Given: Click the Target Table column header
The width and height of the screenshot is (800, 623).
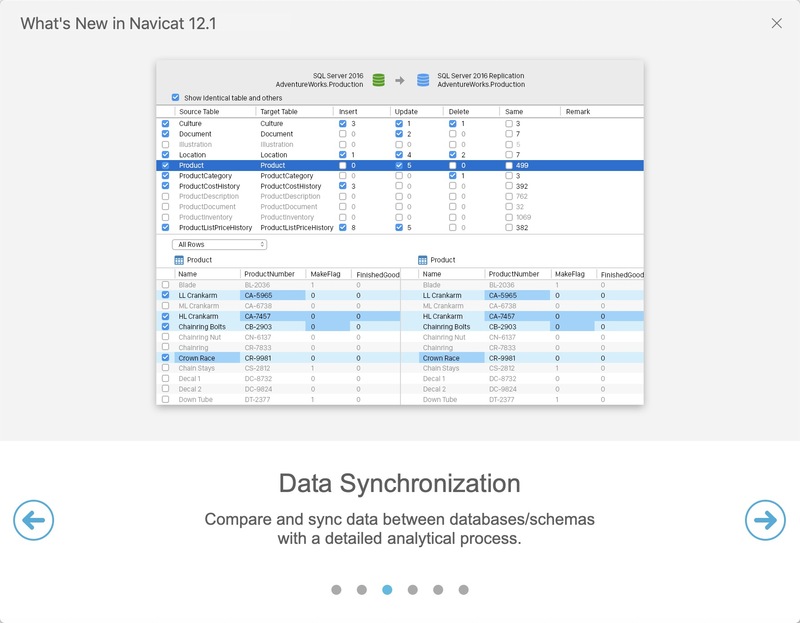Looking at the screenshot, I should [x=279, y=112].
